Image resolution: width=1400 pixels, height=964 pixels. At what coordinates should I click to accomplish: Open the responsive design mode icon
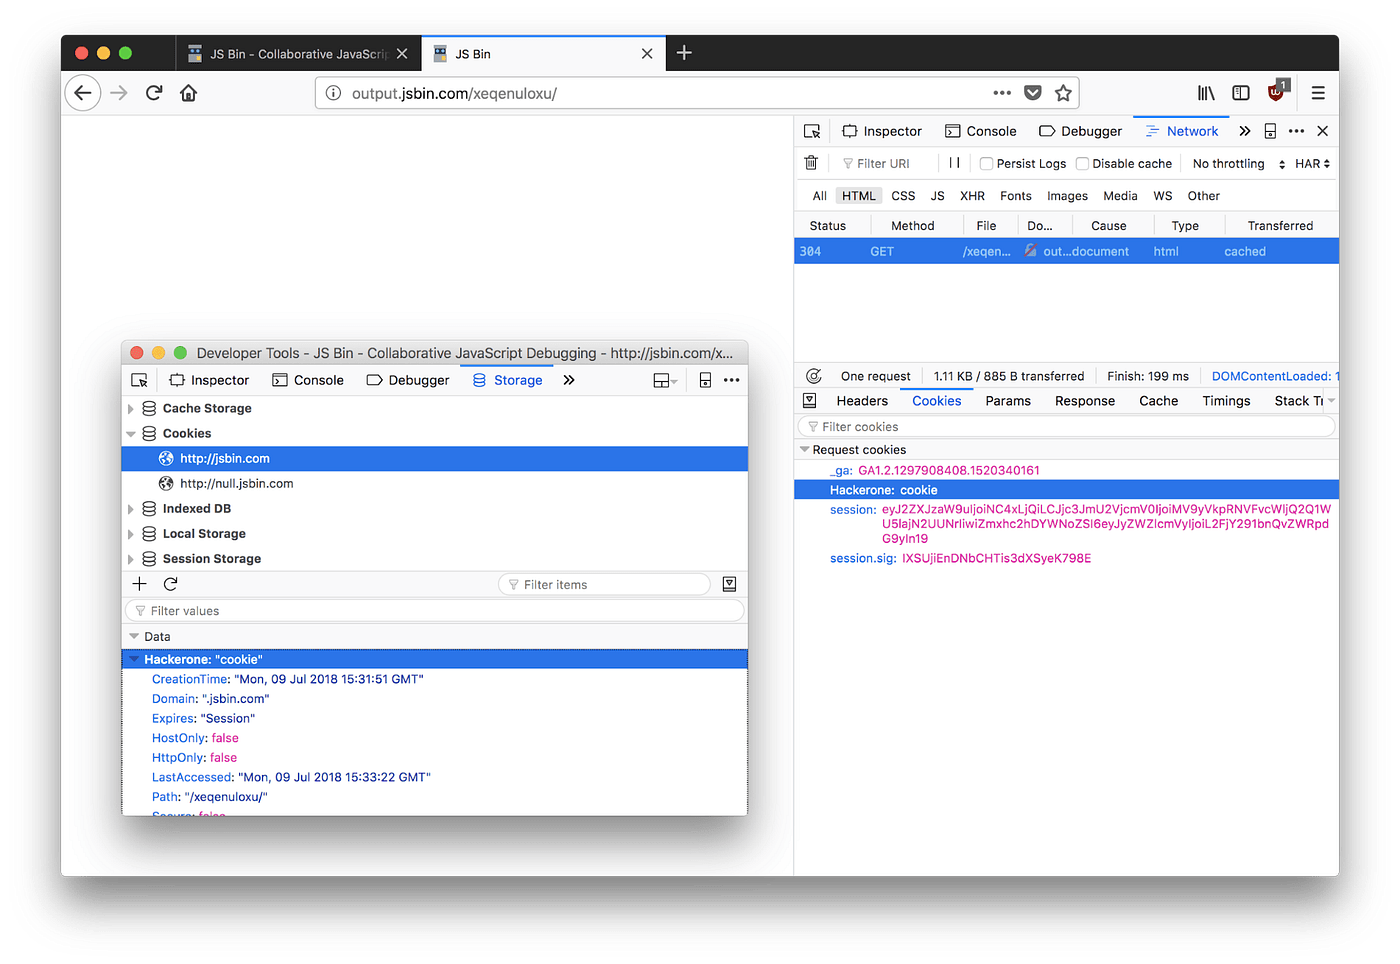[1270, 130]
